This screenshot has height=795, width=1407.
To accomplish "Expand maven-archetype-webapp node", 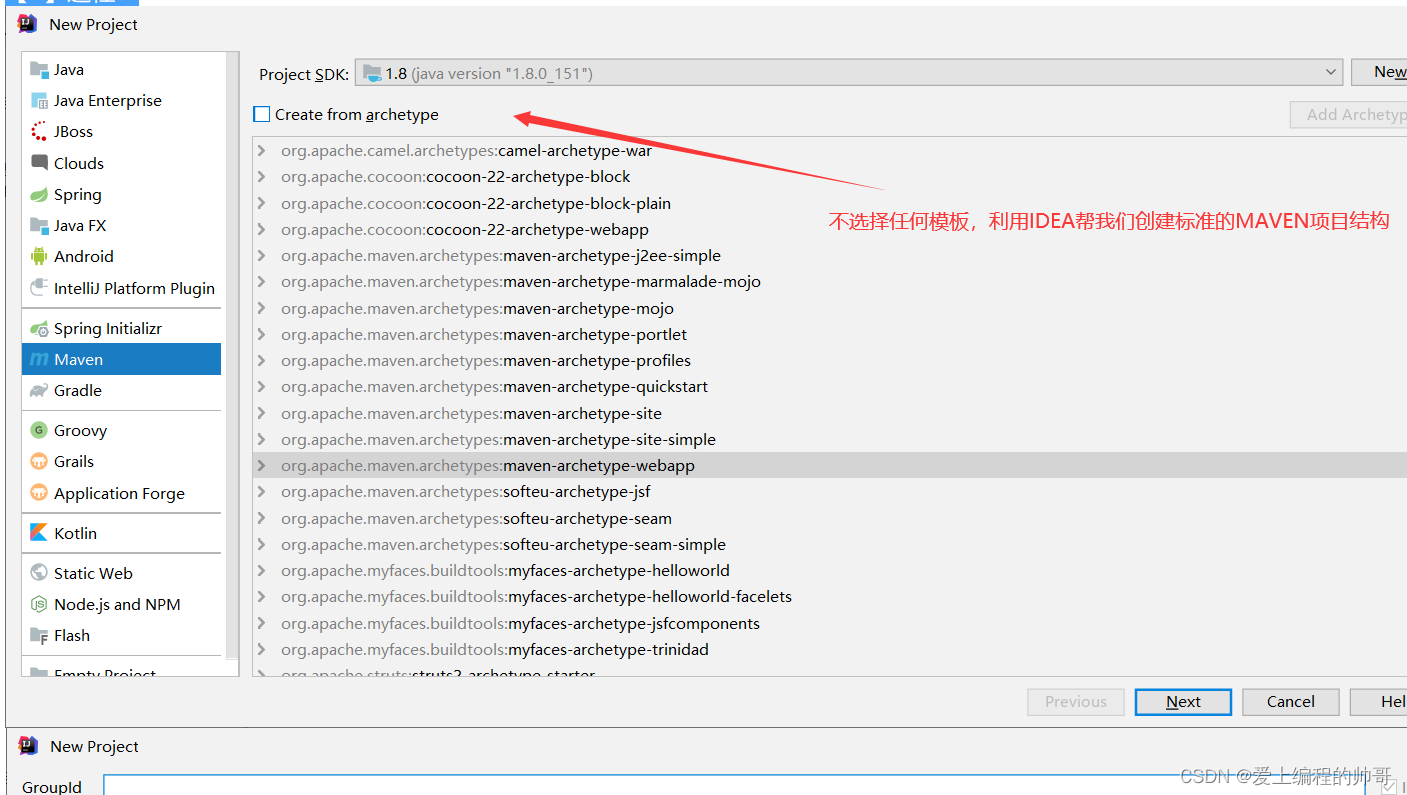I will coord(262,465).
